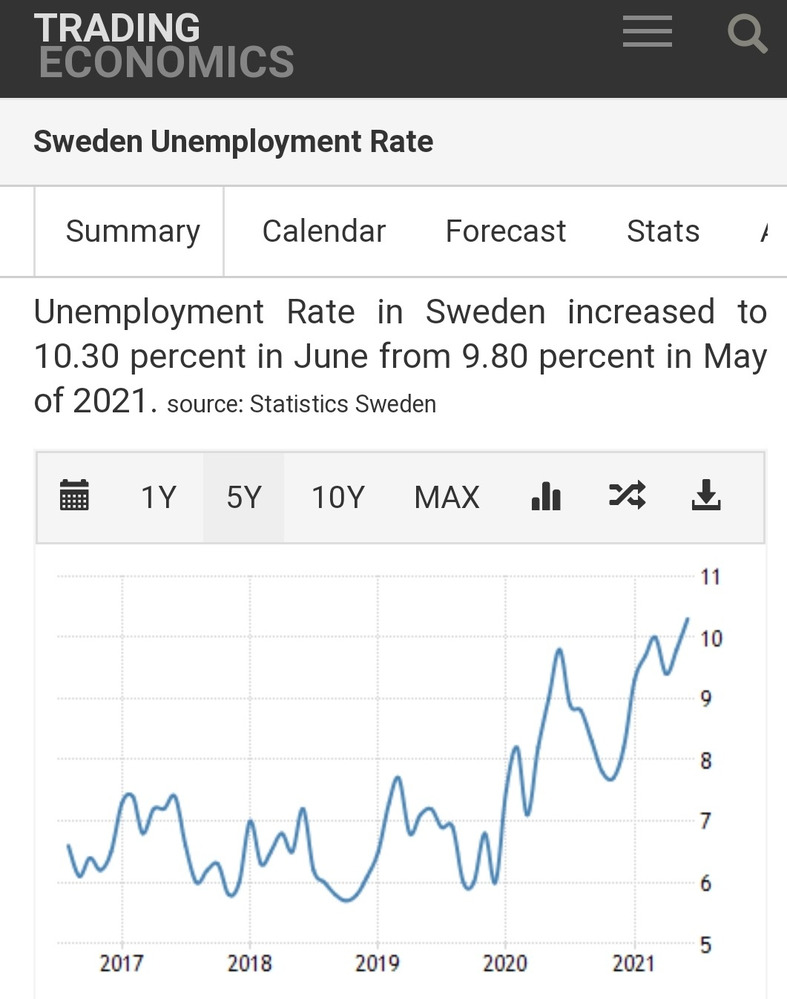This screenshot has height=999, width=787.
Task: Click the 2020 peak on the chart line
Action: [559, 650]
